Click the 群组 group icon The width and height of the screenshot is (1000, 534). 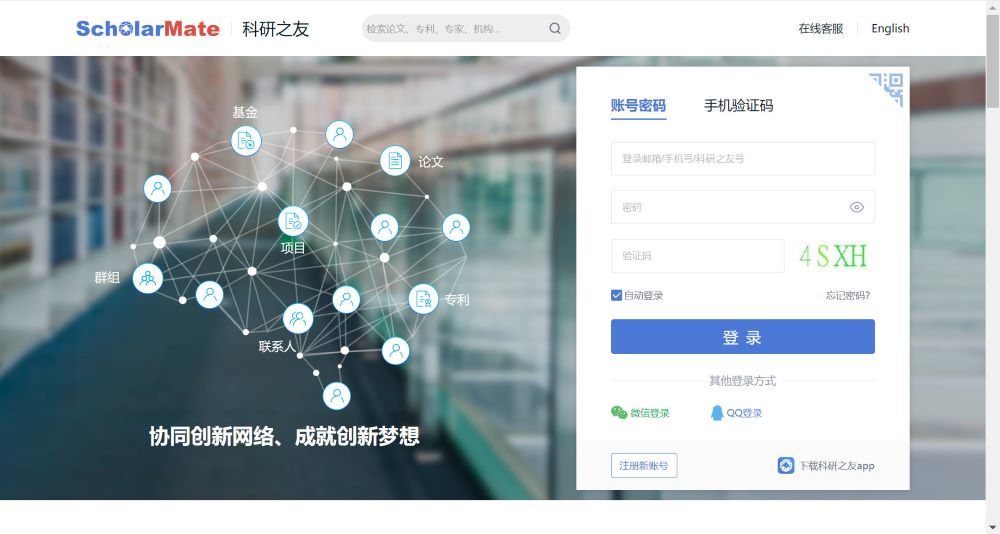pos(148,279)
